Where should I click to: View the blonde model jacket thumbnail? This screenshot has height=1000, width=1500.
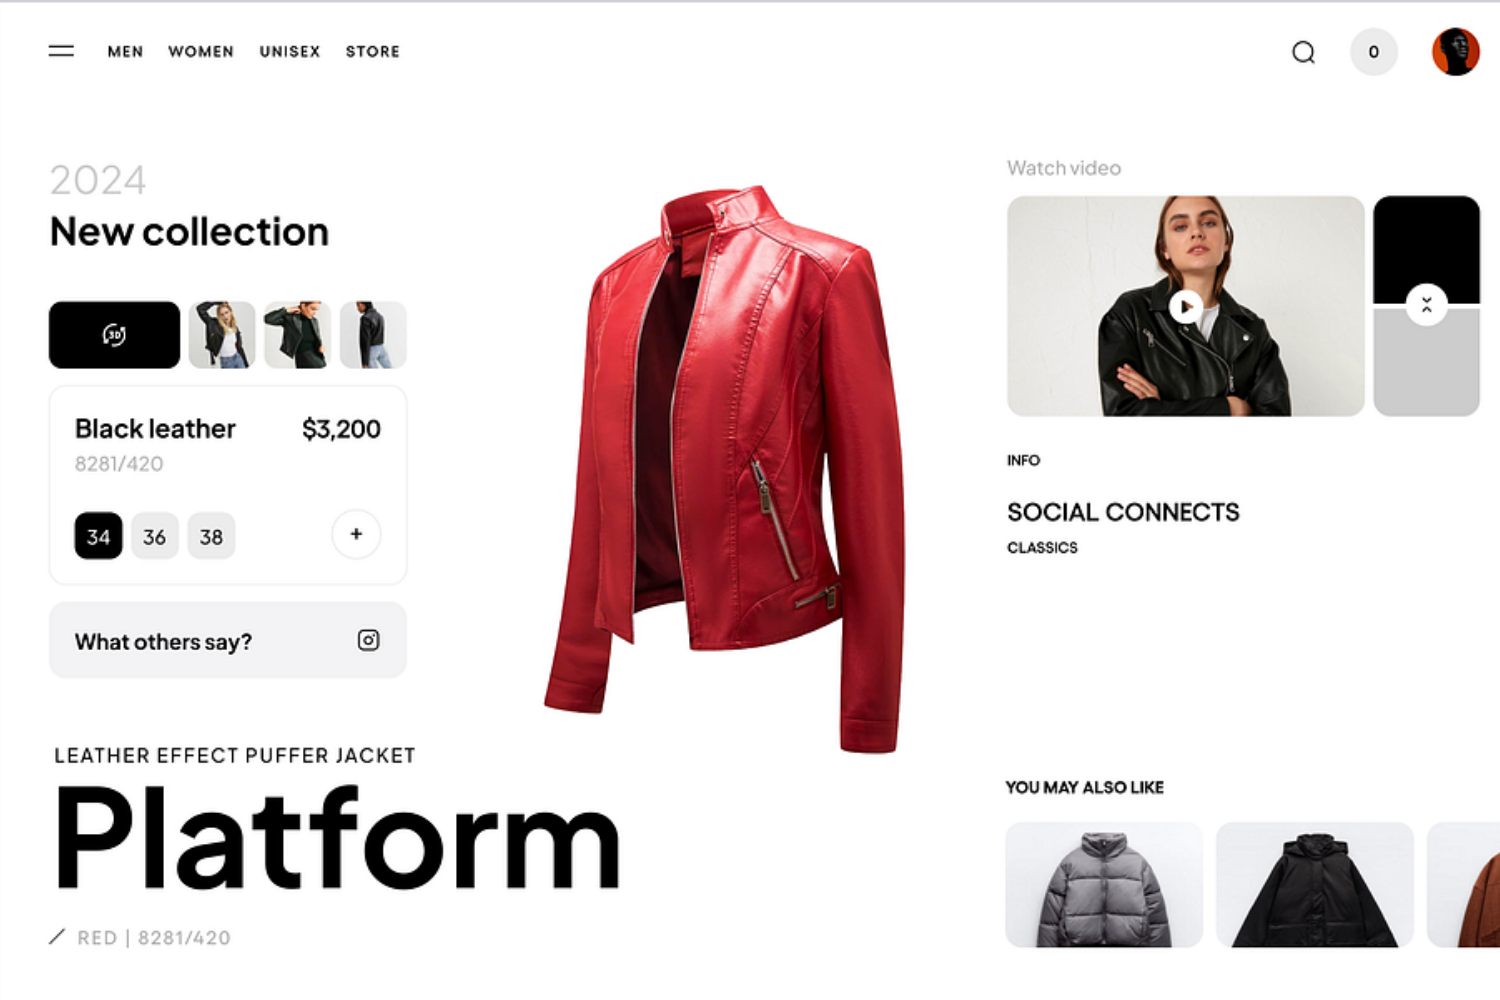(222, 335)
